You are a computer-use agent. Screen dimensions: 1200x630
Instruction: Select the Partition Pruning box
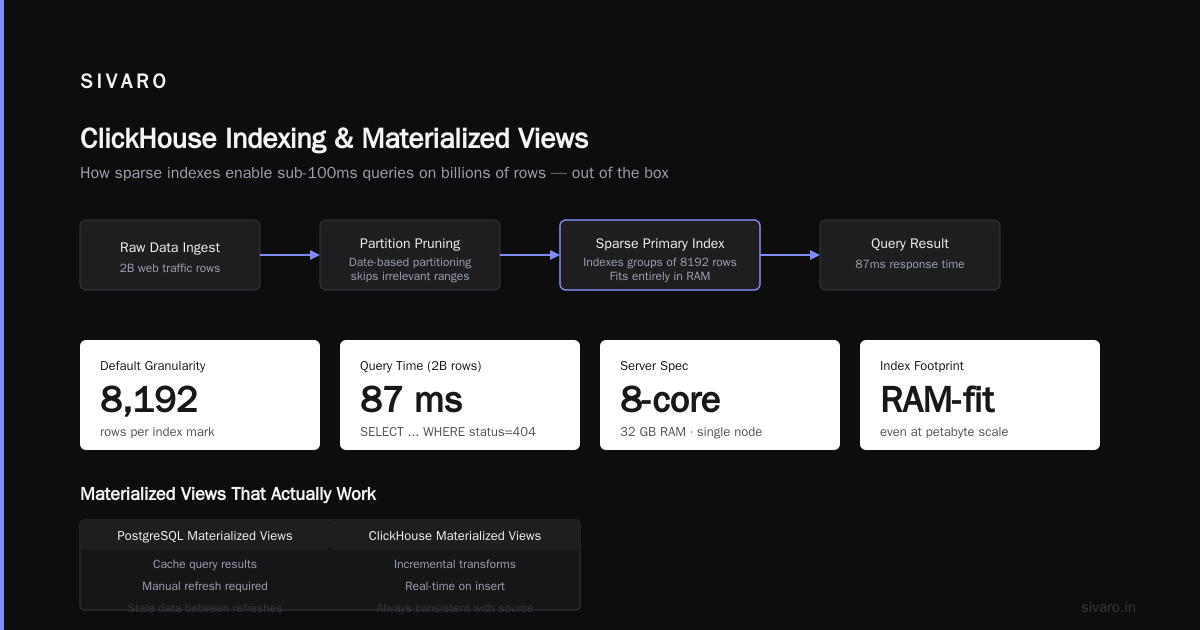[410, 255]
